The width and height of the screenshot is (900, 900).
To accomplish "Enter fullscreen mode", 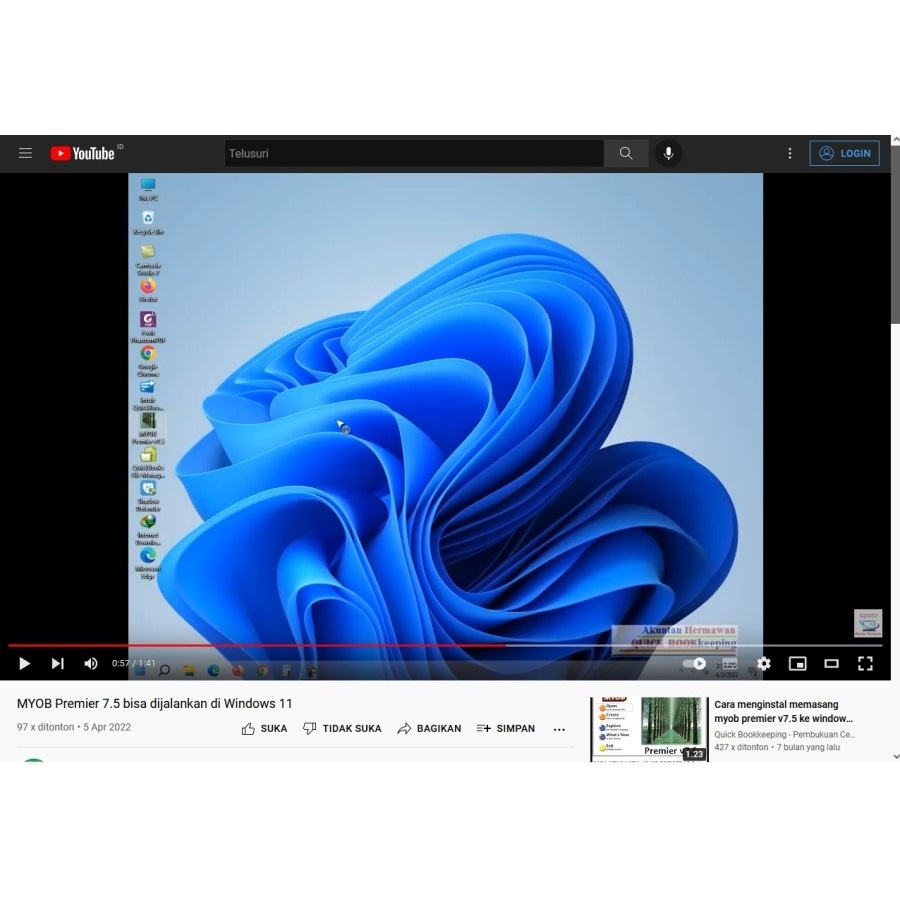I will 865,663.
